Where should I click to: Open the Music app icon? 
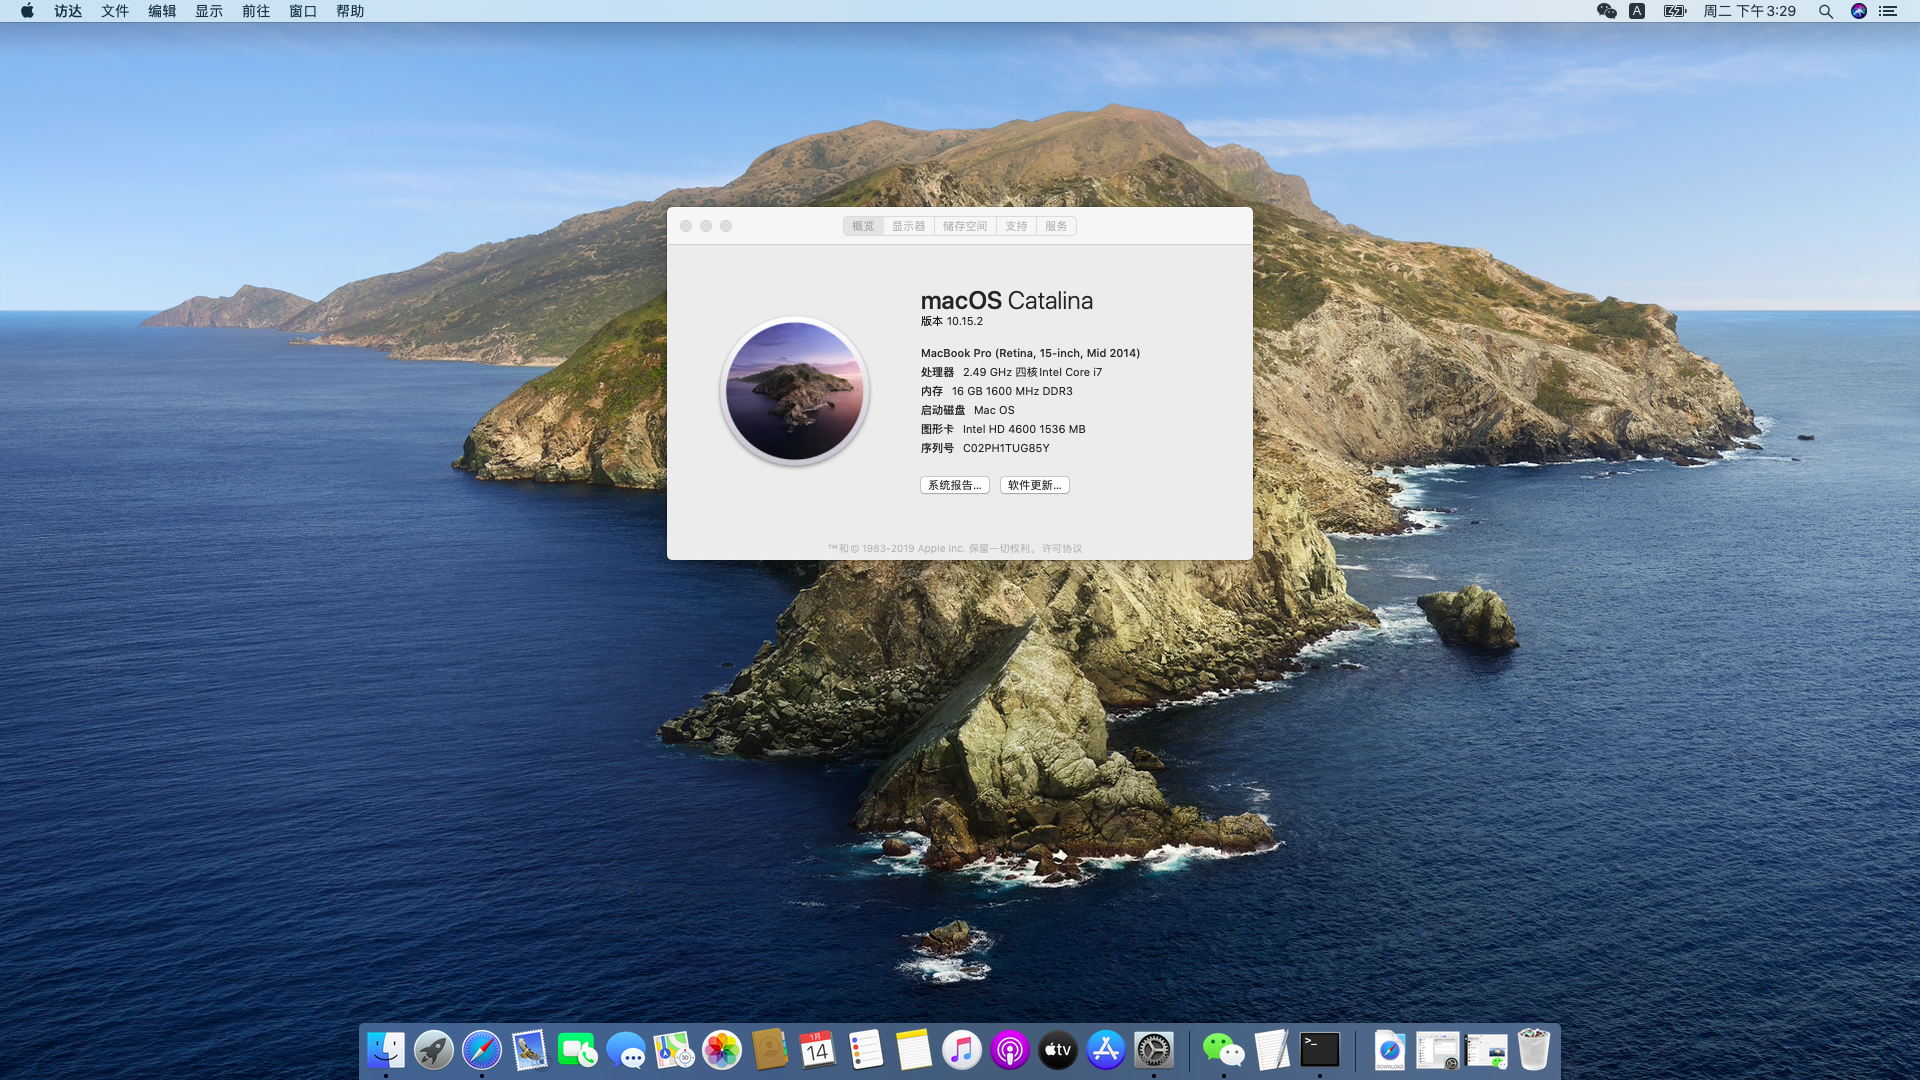[x=961, y=1050]
